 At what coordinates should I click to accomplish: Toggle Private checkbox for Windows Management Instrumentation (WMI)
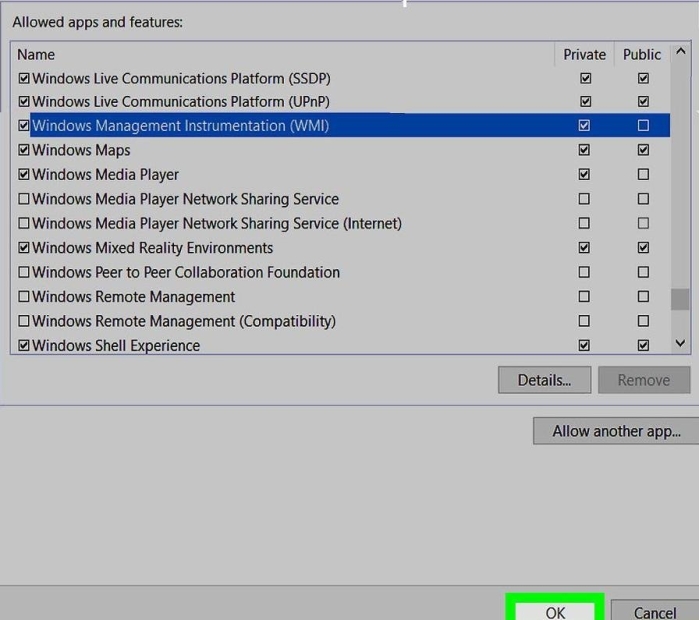click(x=584, y=126)
